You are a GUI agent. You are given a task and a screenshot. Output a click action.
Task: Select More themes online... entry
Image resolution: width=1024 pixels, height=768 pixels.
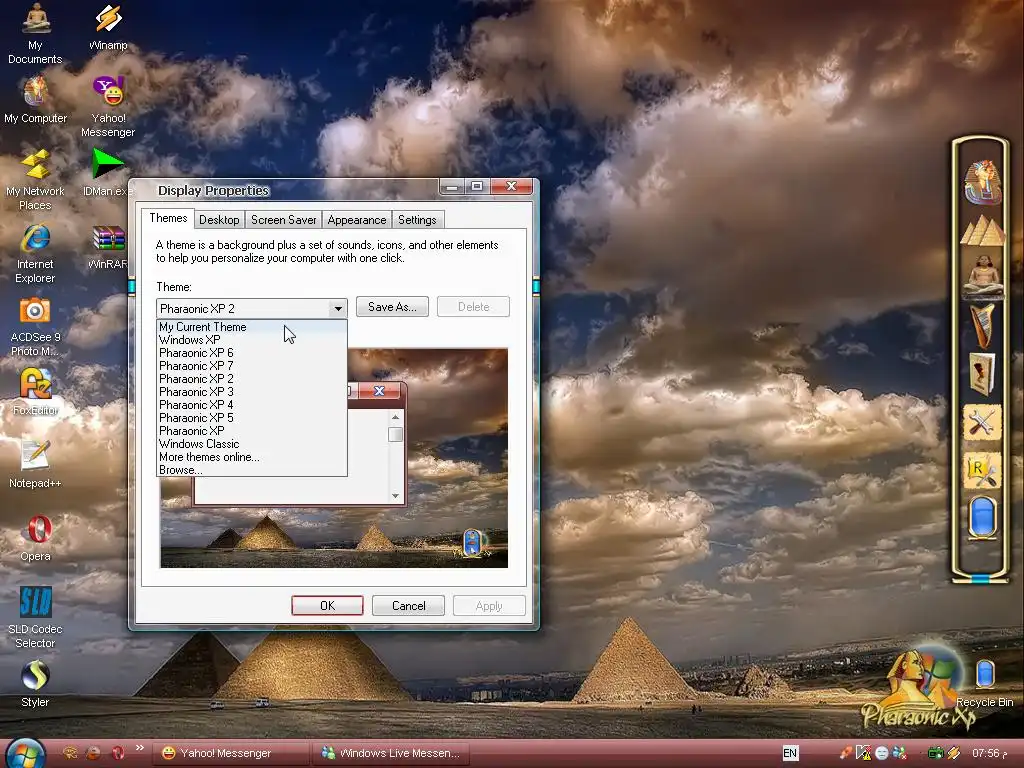pos(251,457)
